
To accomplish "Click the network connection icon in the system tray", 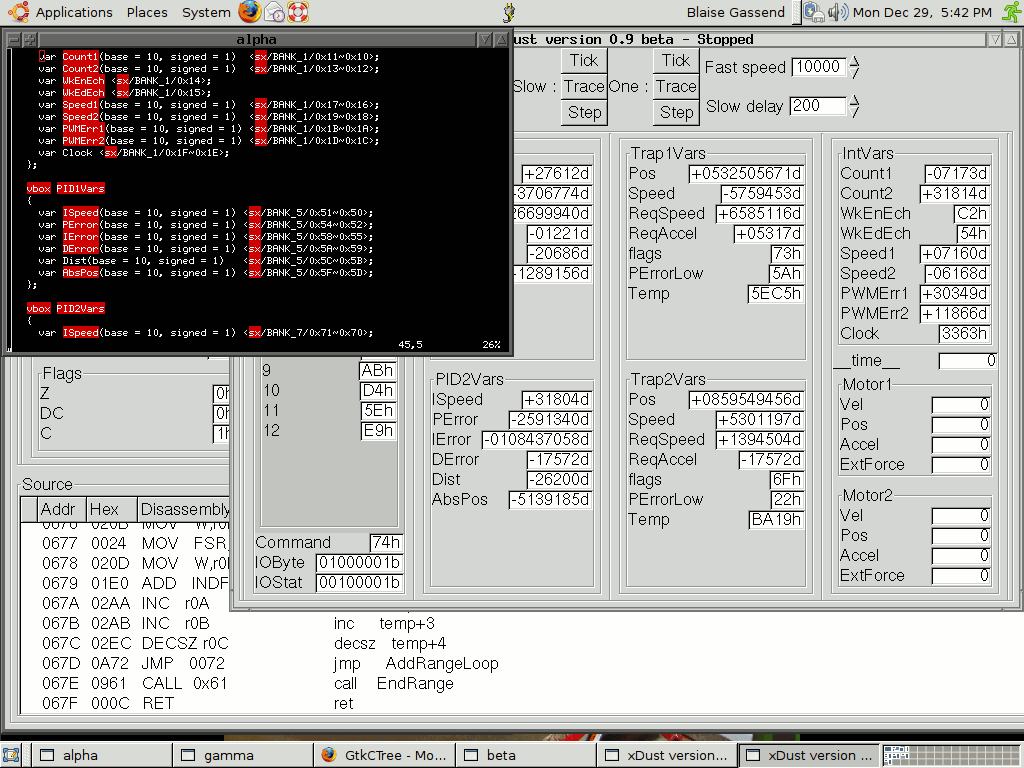I will 814,12.
